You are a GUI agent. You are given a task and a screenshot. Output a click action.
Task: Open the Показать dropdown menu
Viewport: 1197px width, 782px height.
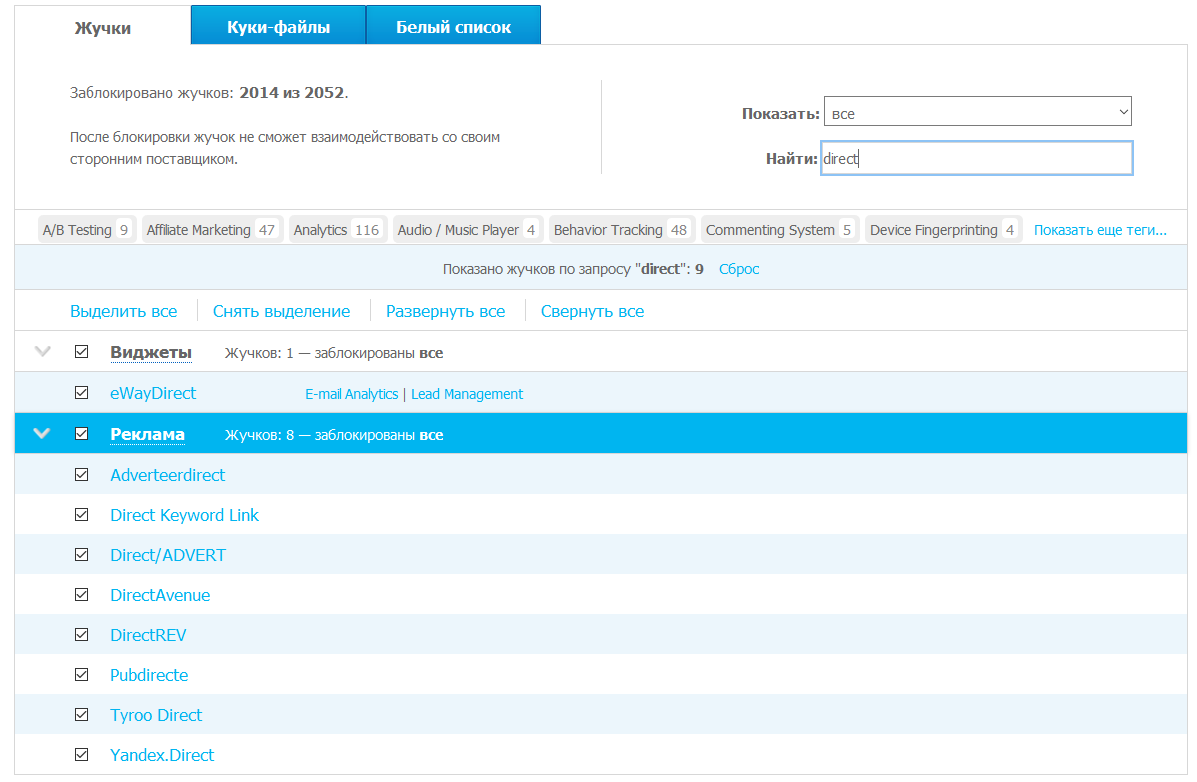[x=977, y=110]
